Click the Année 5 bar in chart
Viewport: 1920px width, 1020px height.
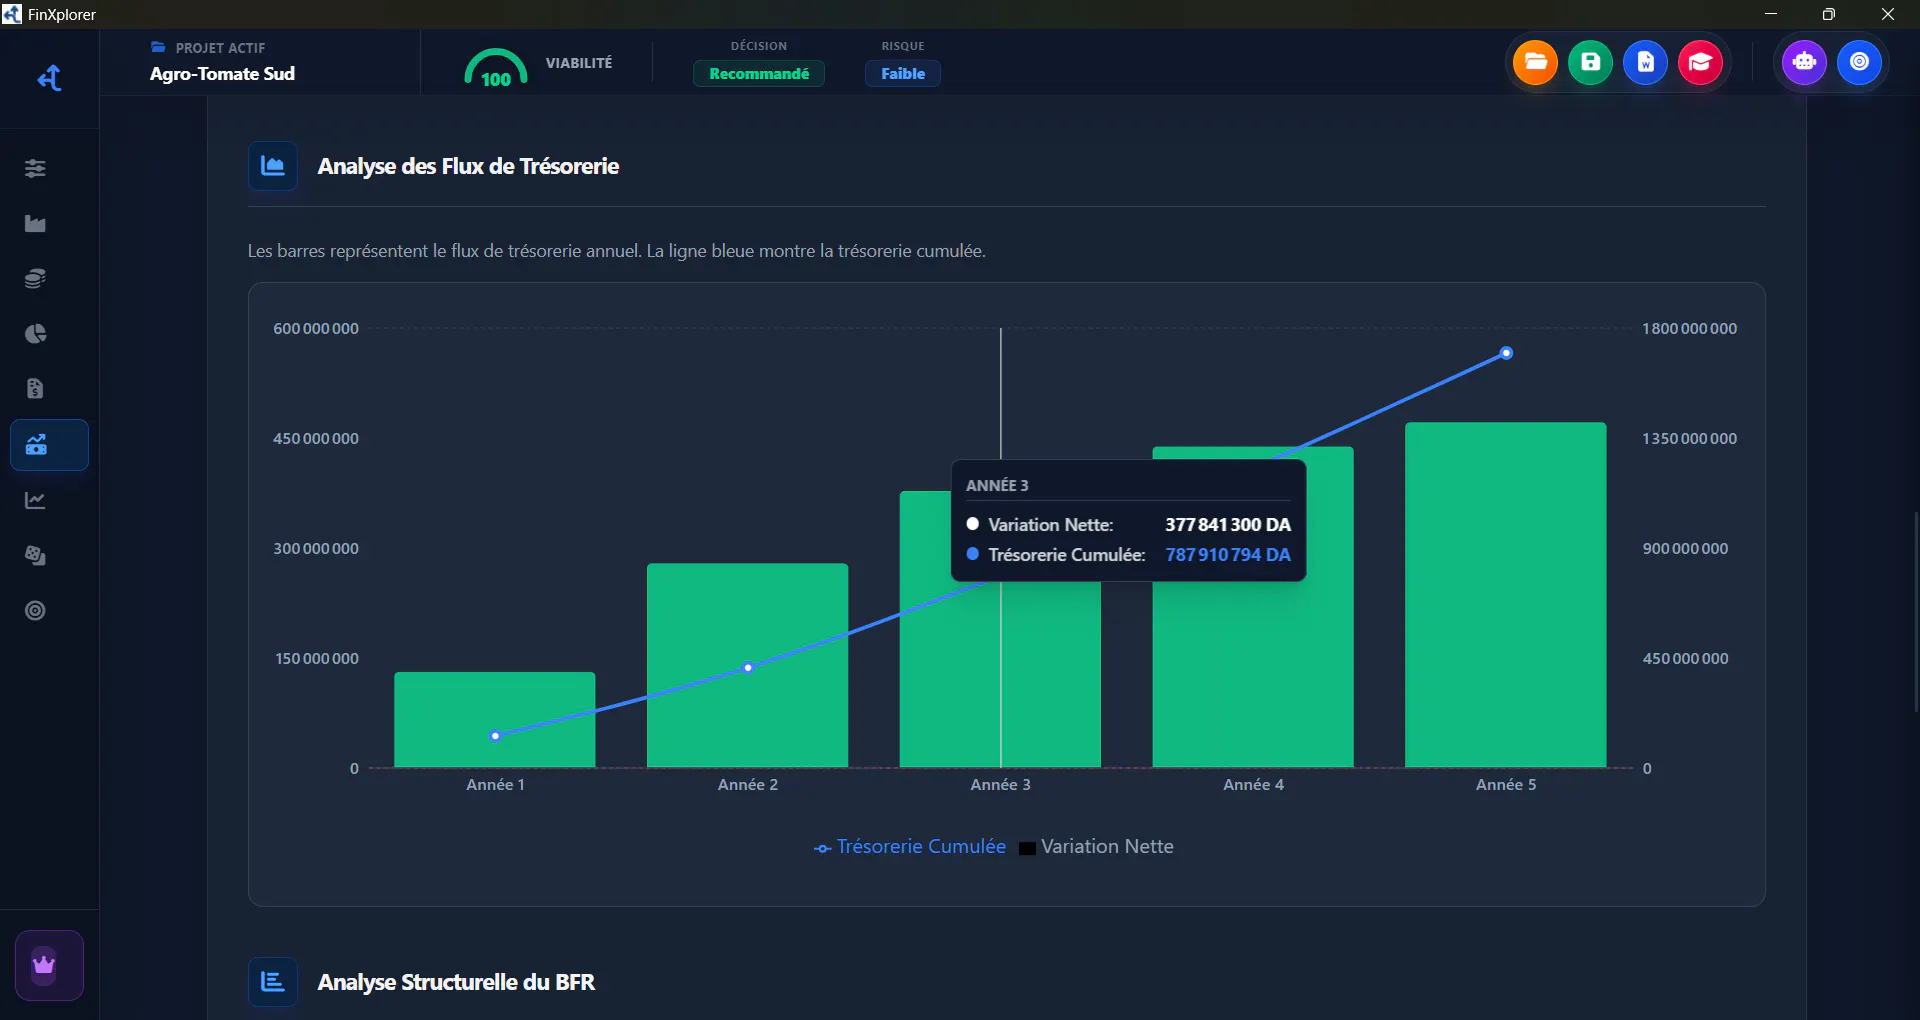click(x=1506, y=595)
